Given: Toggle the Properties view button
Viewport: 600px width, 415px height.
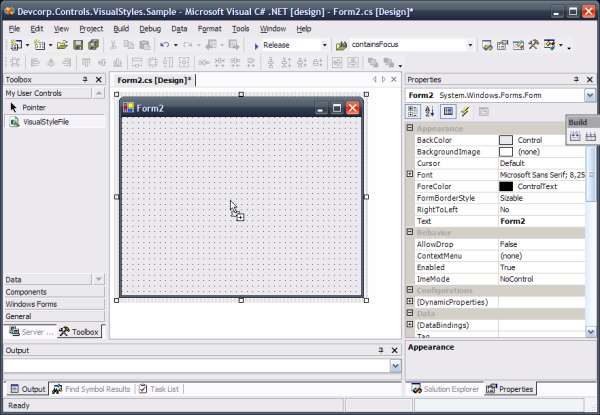Looking at the screenshot, I should 448,112.
